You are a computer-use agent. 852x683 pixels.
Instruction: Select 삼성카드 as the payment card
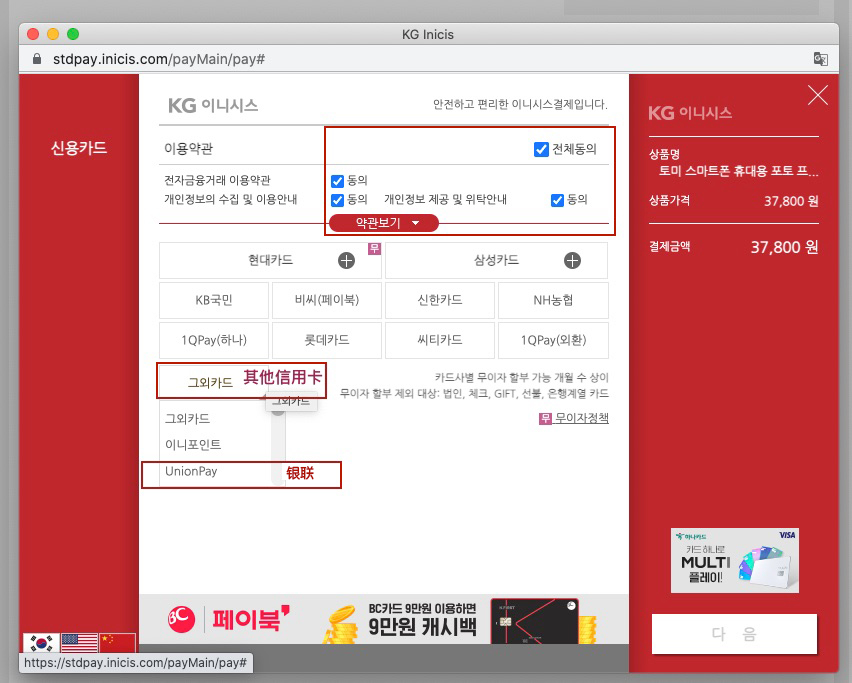(497, 261)
